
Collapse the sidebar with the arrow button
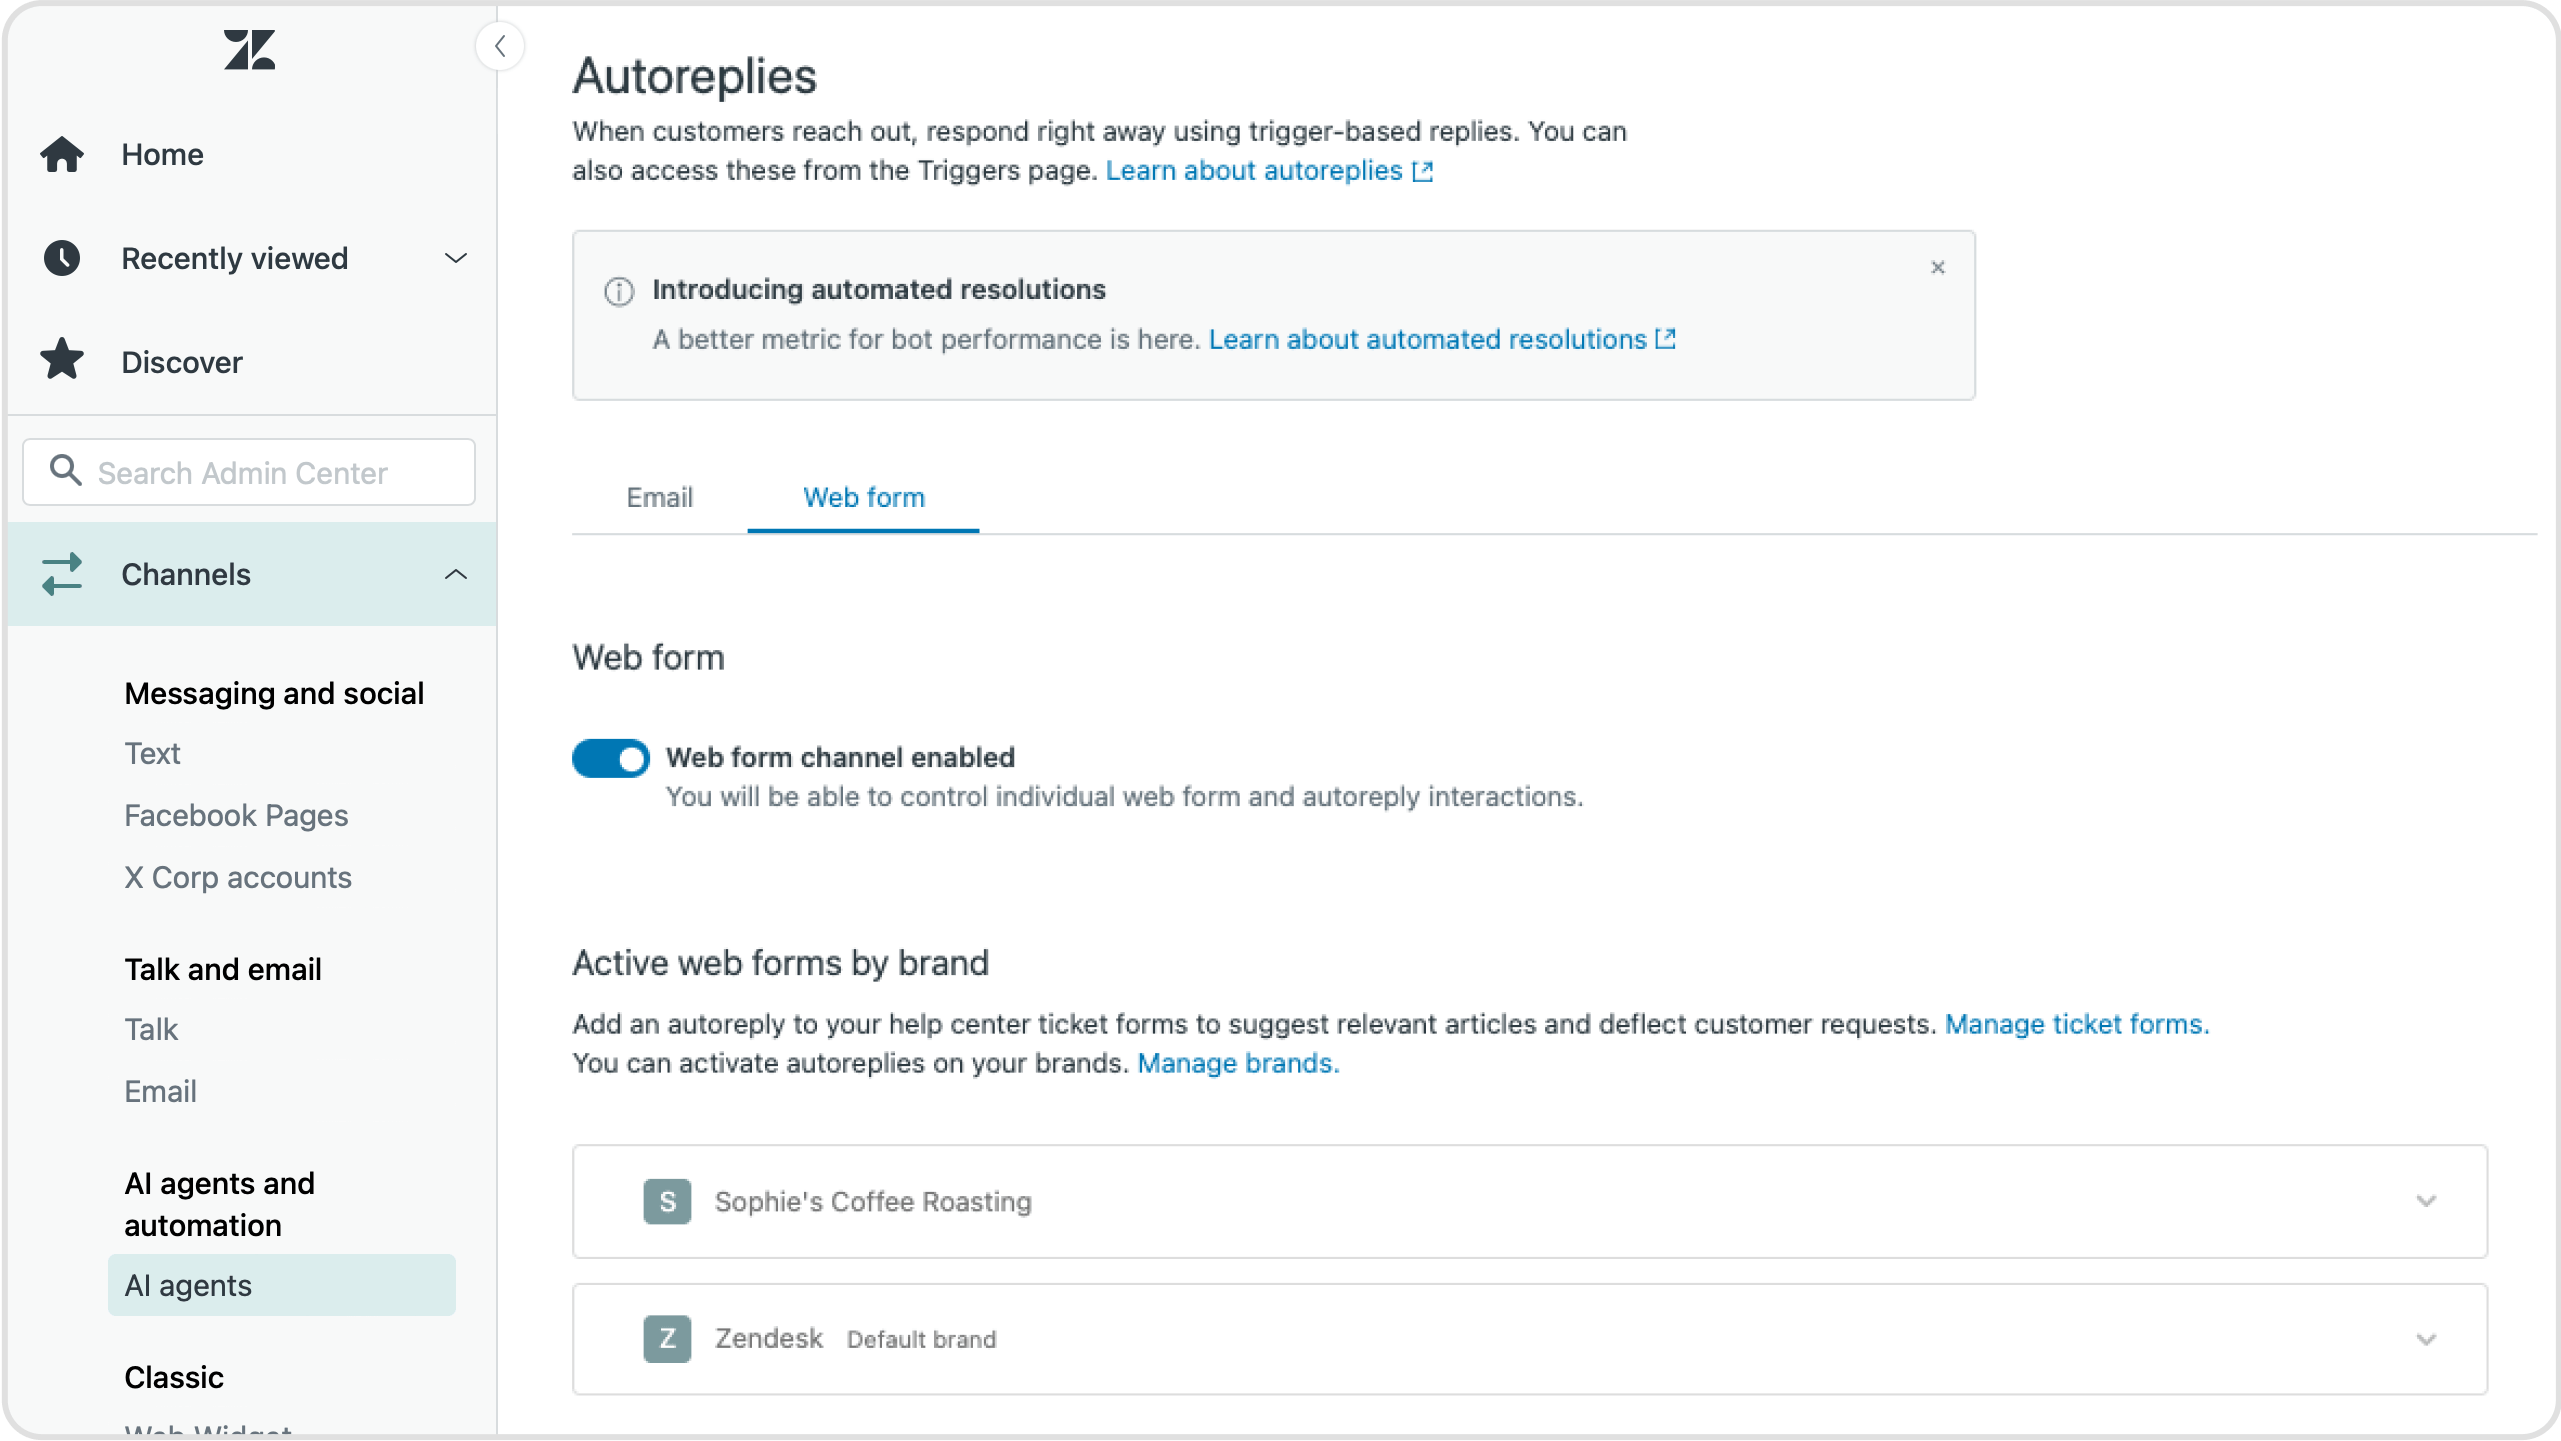[500, 46]
